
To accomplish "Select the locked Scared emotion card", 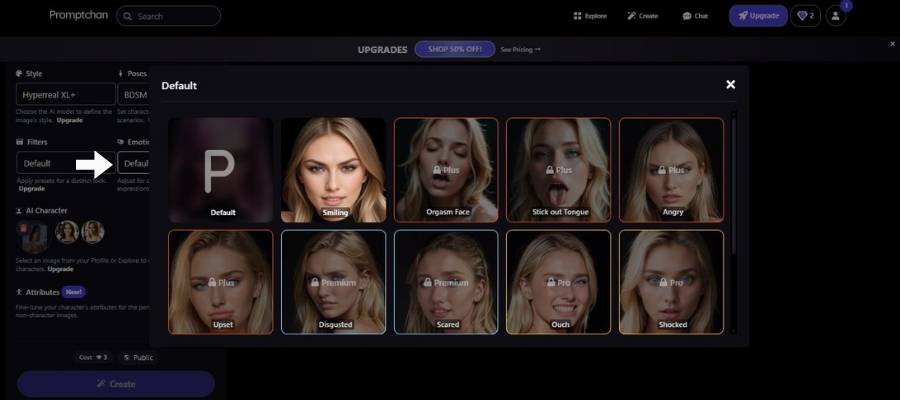I will [446, 282].
